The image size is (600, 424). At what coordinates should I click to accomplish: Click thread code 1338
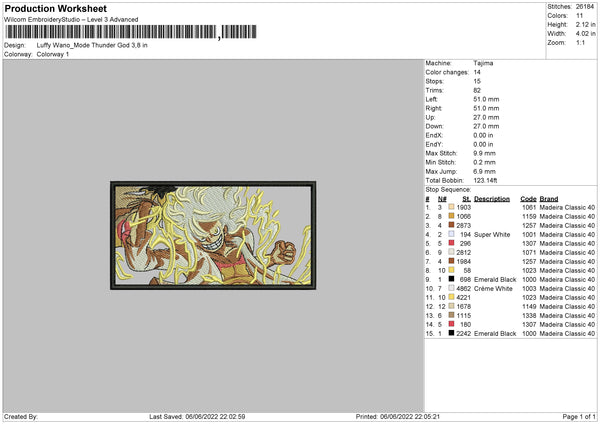(529, 316)
